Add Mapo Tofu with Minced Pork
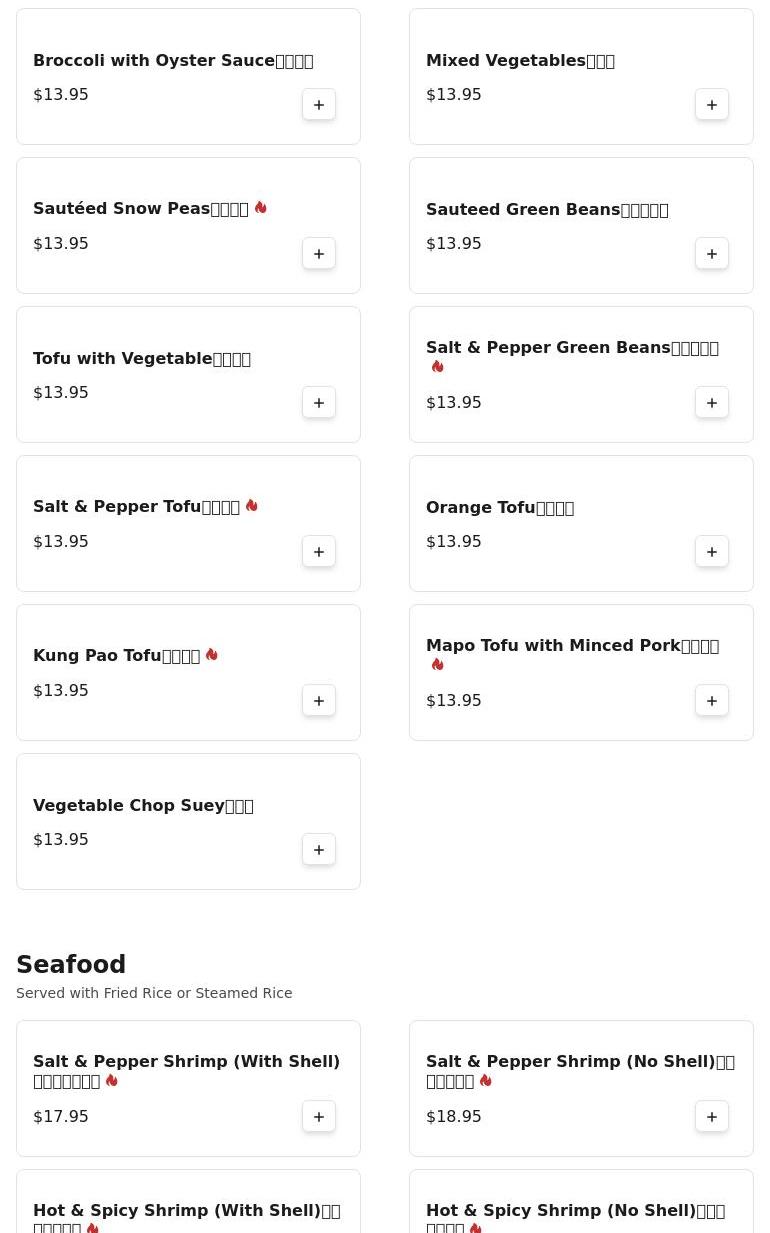The height and width of the screenshot is (1233, 770). [712, 701]
